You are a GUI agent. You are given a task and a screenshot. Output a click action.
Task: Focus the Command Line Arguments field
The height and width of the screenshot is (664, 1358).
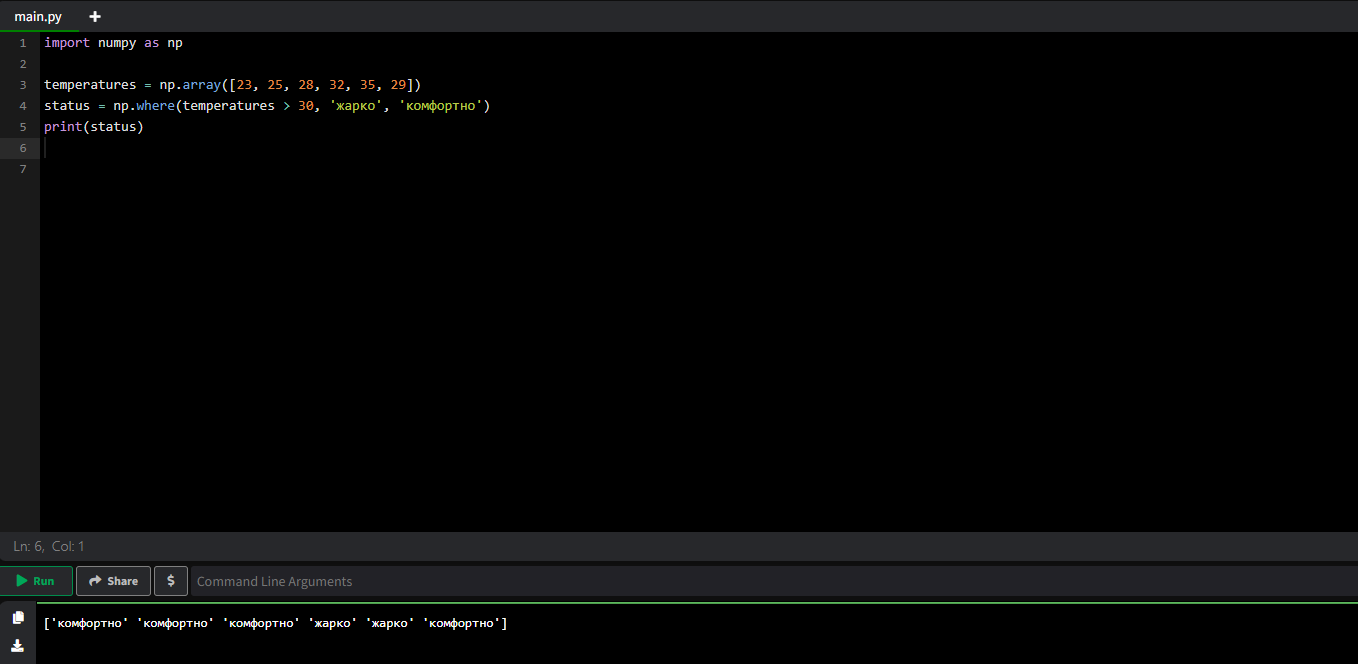[x=774, y=581]
